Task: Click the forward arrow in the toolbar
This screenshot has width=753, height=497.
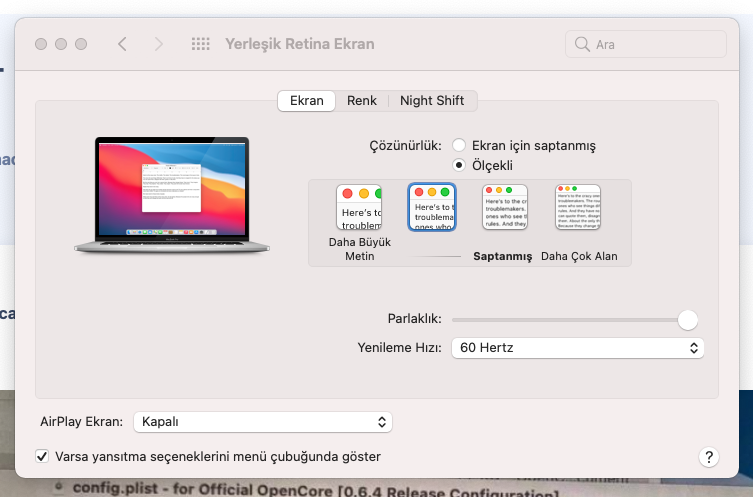Action: pos(158,44)
